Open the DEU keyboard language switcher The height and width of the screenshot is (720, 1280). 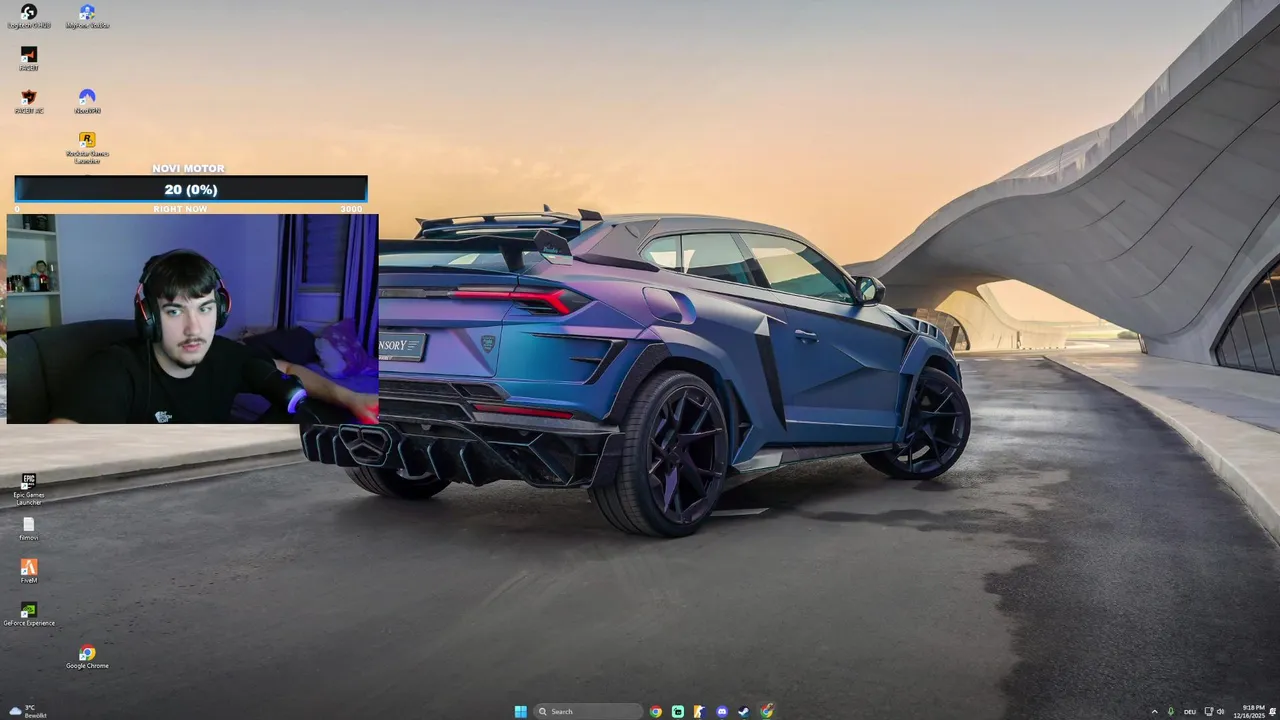tap(1190, 712)
